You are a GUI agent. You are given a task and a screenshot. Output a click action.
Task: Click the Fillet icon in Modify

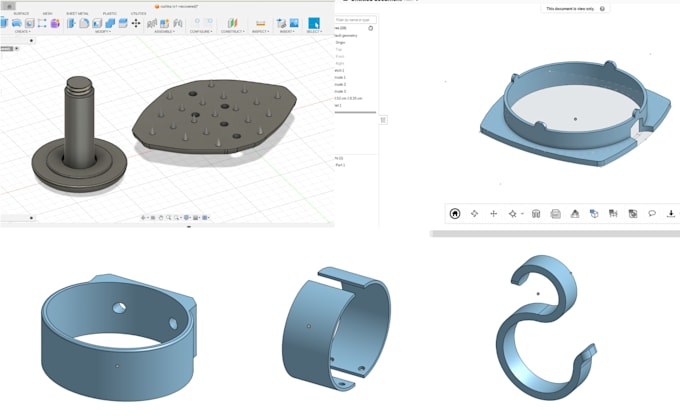pyautogui.click(x=84, y=23)
